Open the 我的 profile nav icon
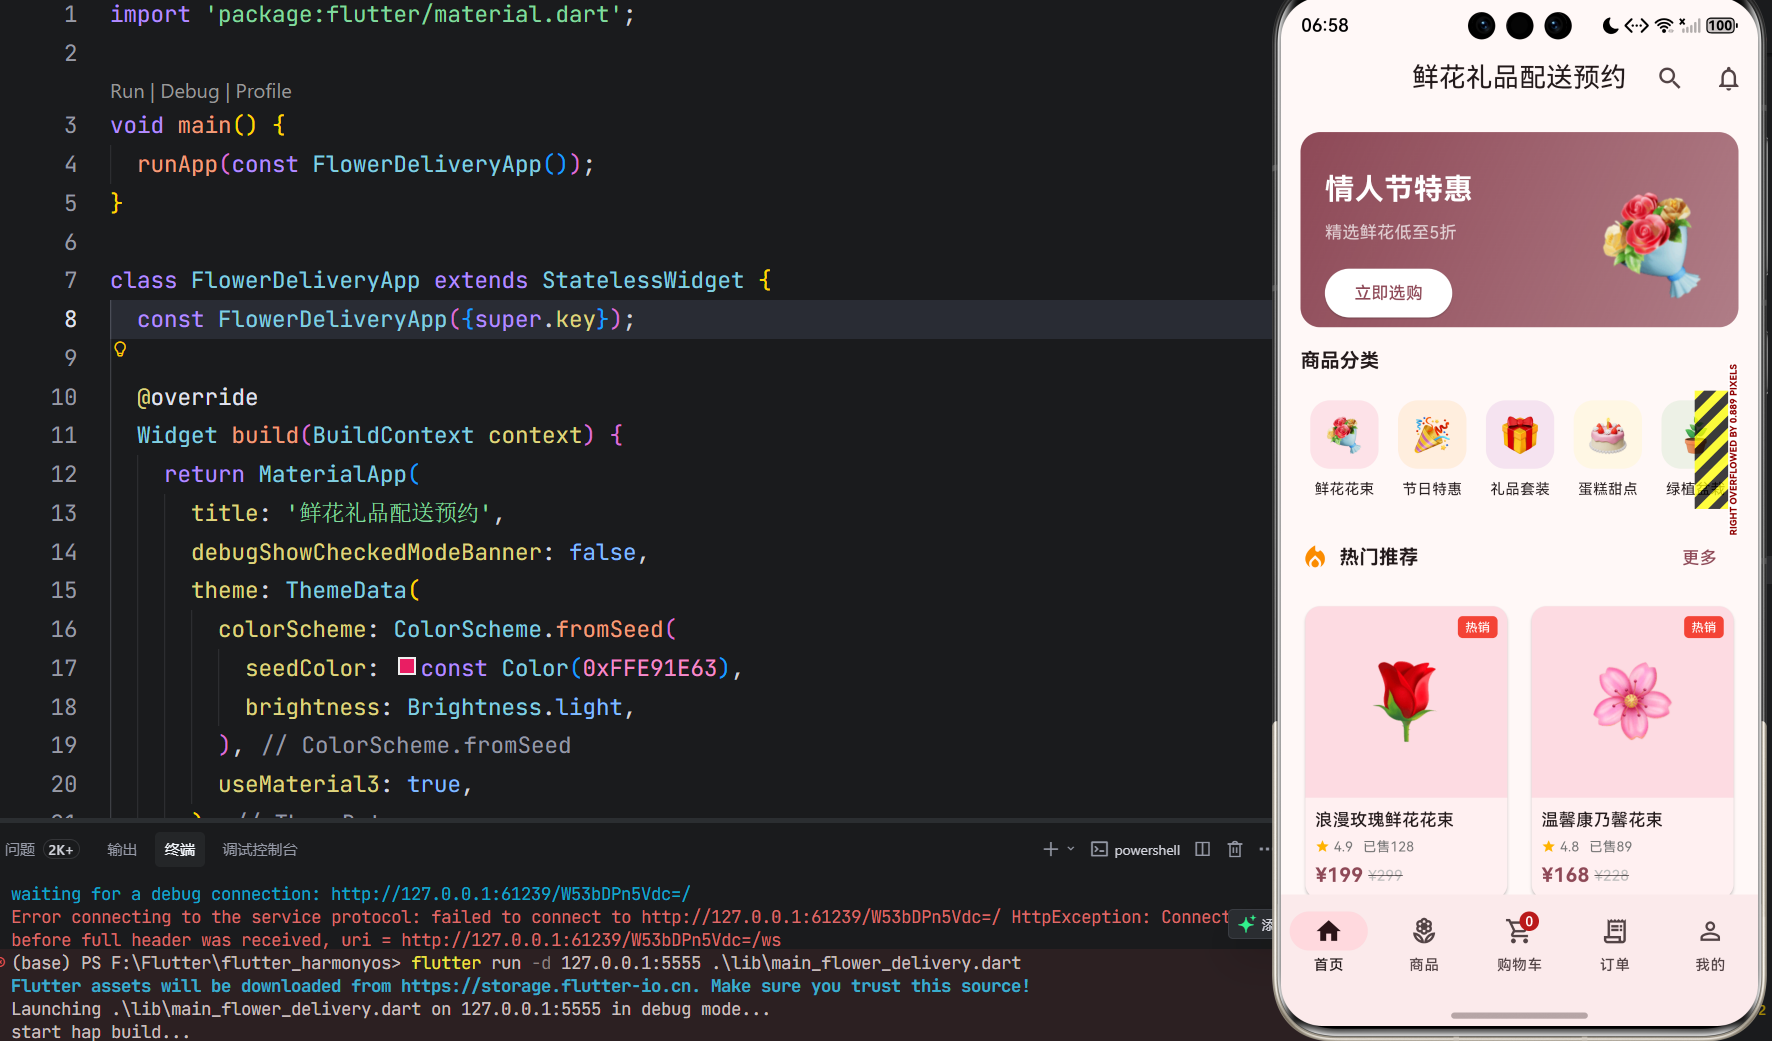 (x=1709, y=930)
